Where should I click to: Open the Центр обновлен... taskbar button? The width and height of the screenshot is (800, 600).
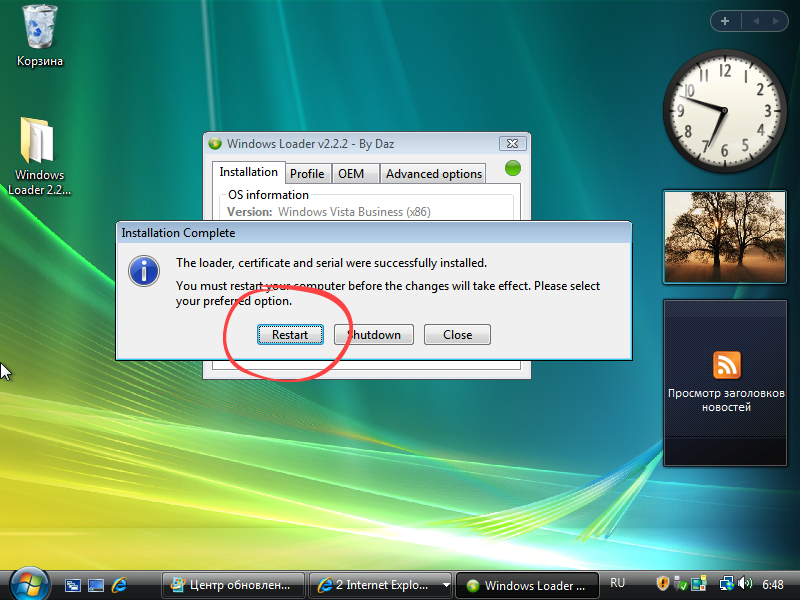pos(233,585)
